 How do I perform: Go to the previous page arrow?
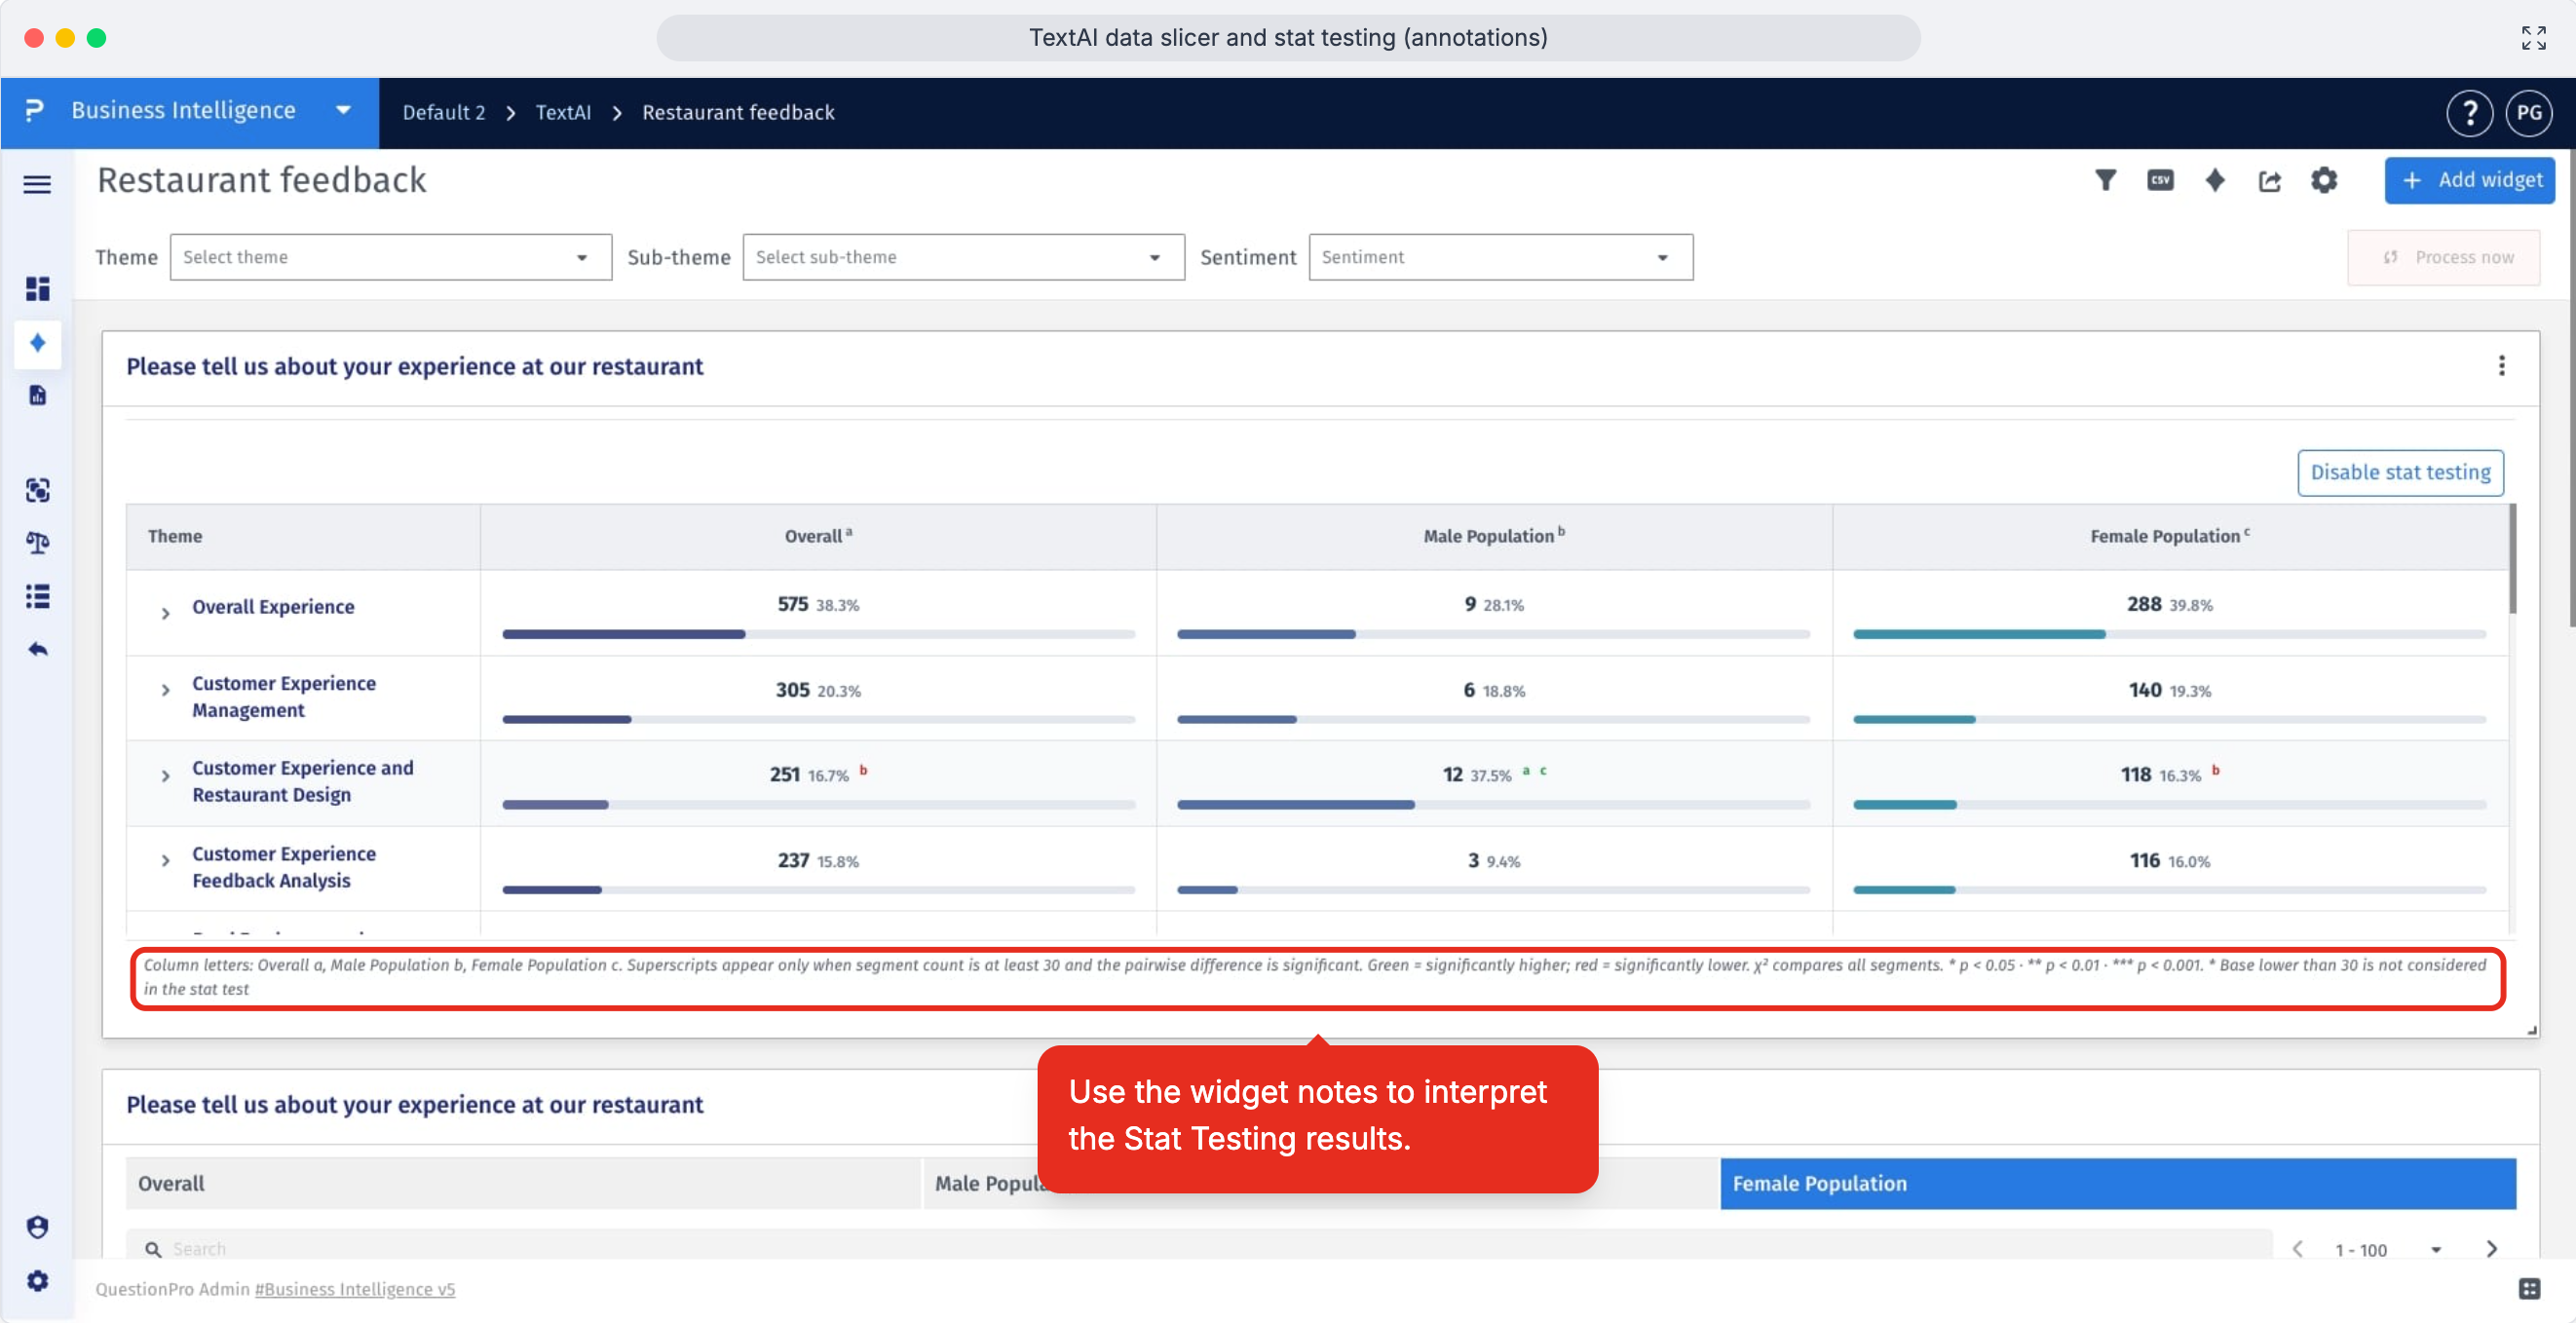click(x=2297, y=1248)
